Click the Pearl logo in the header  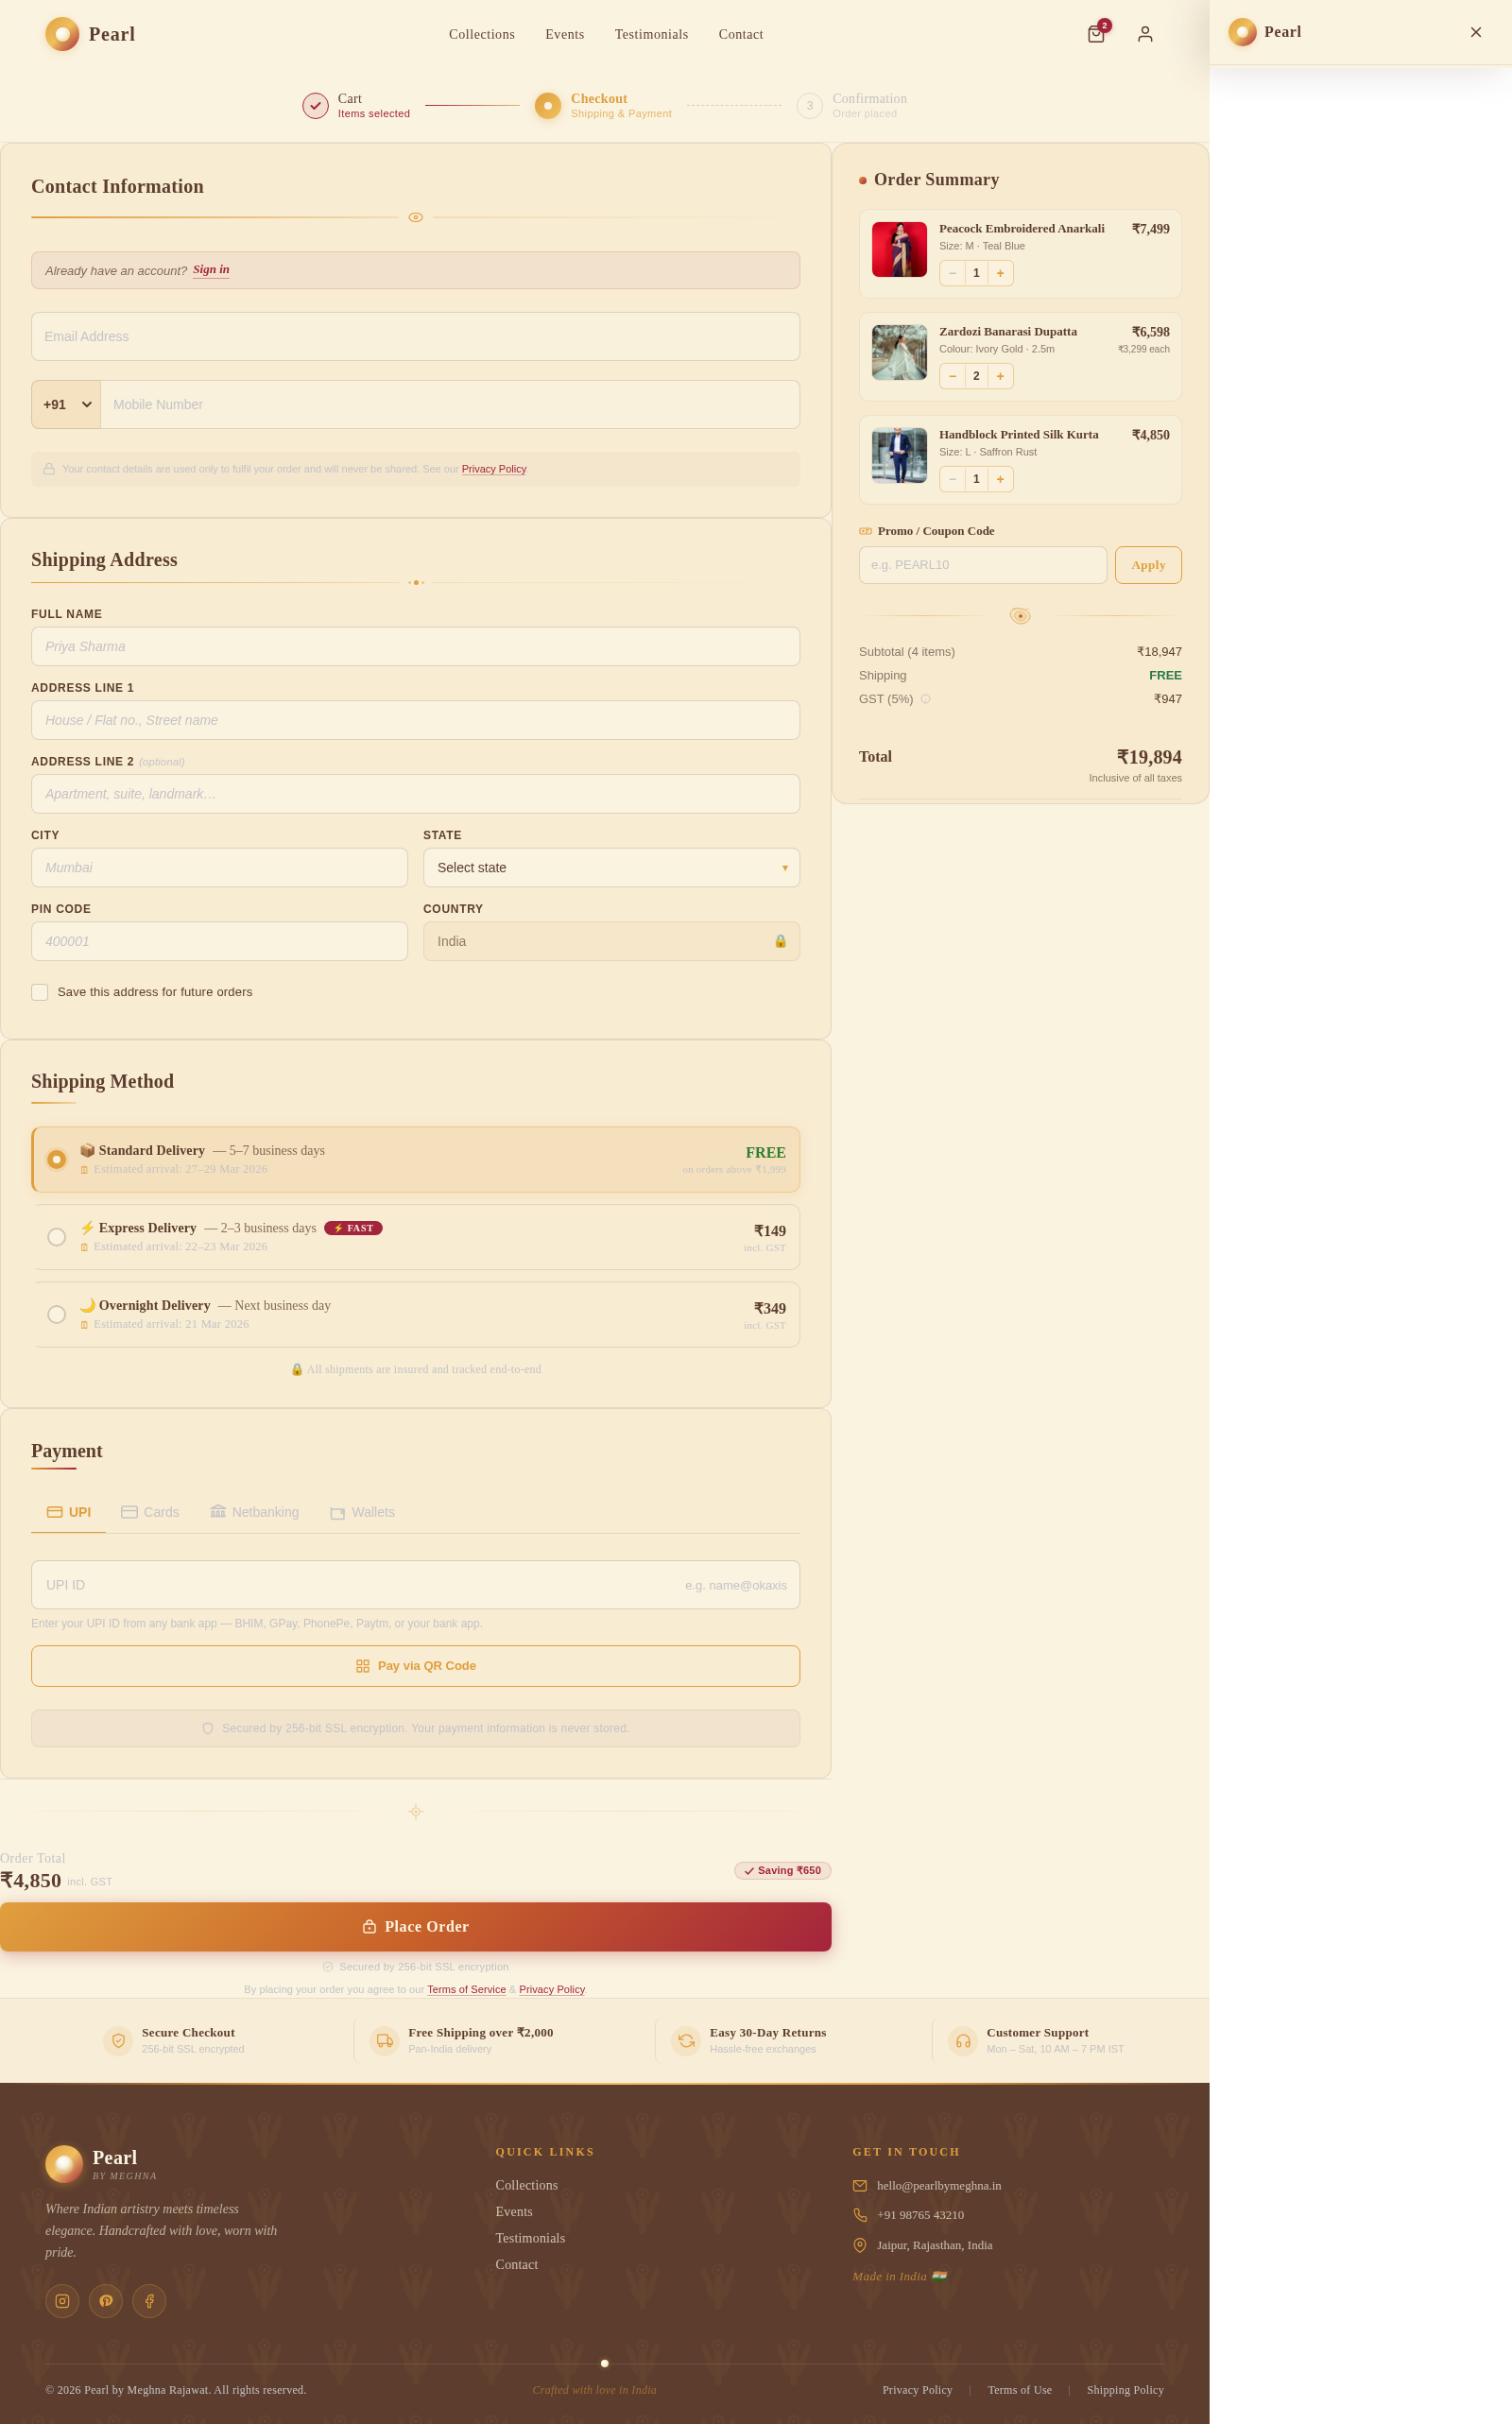90,34
